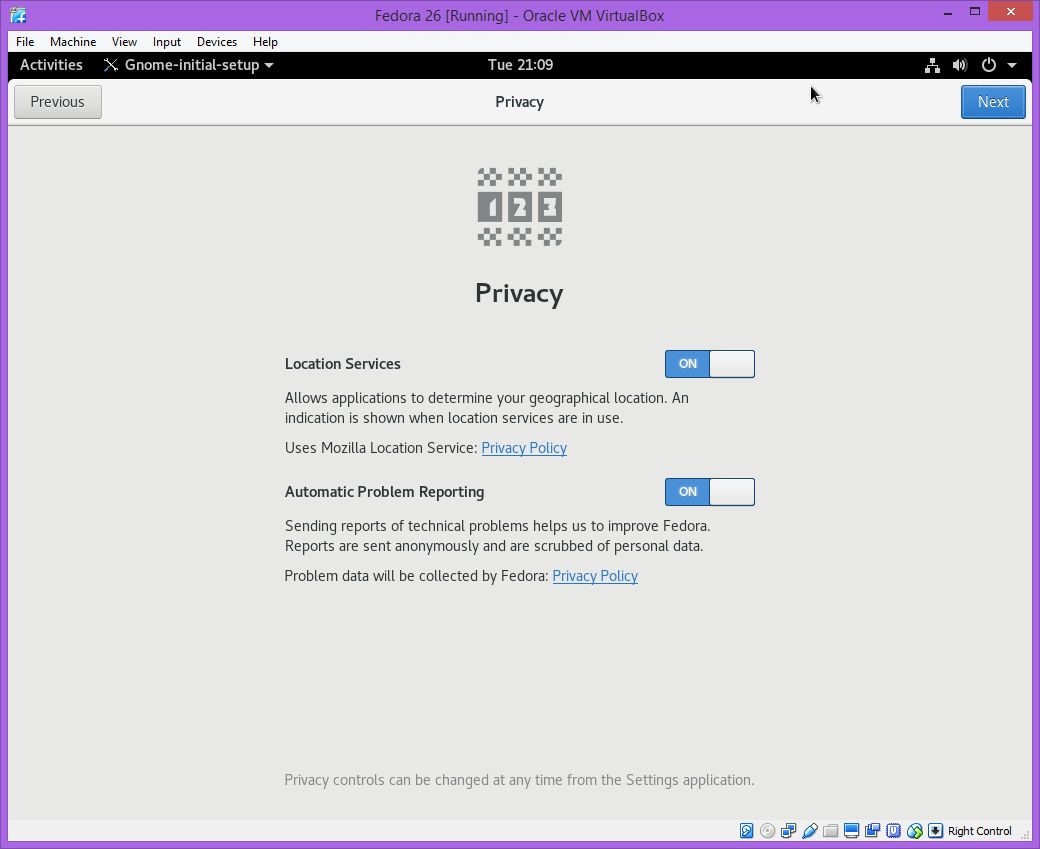Open the Devices menu
This screenshot has height=849, width=1040.
click(217, 42)
